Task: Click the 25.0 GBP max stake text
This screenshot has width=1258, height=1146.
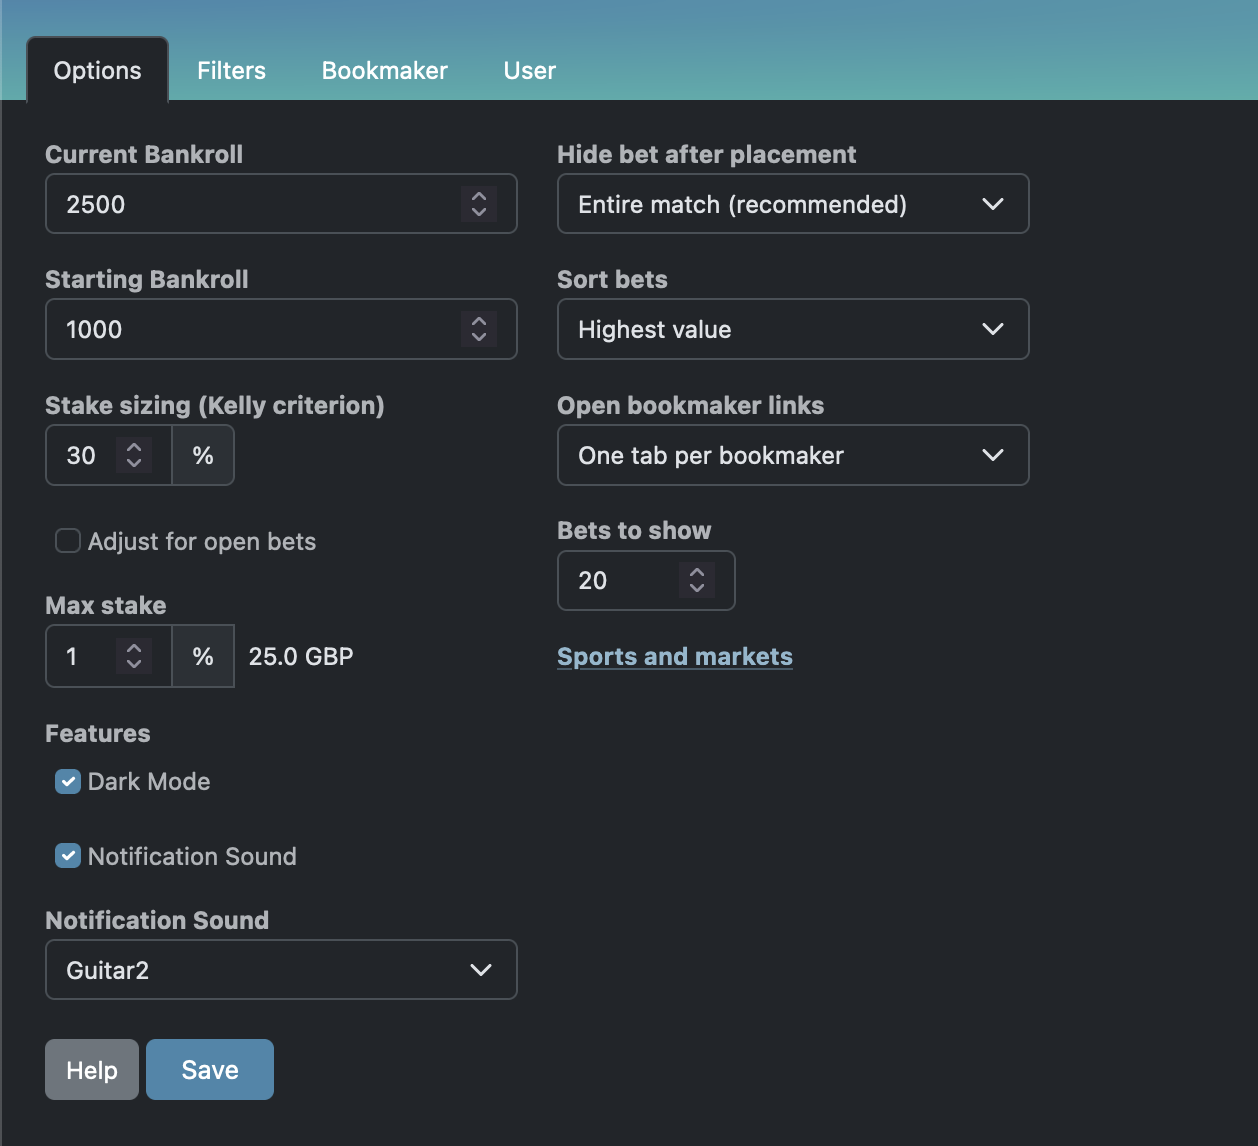Action: click(301, 656)
